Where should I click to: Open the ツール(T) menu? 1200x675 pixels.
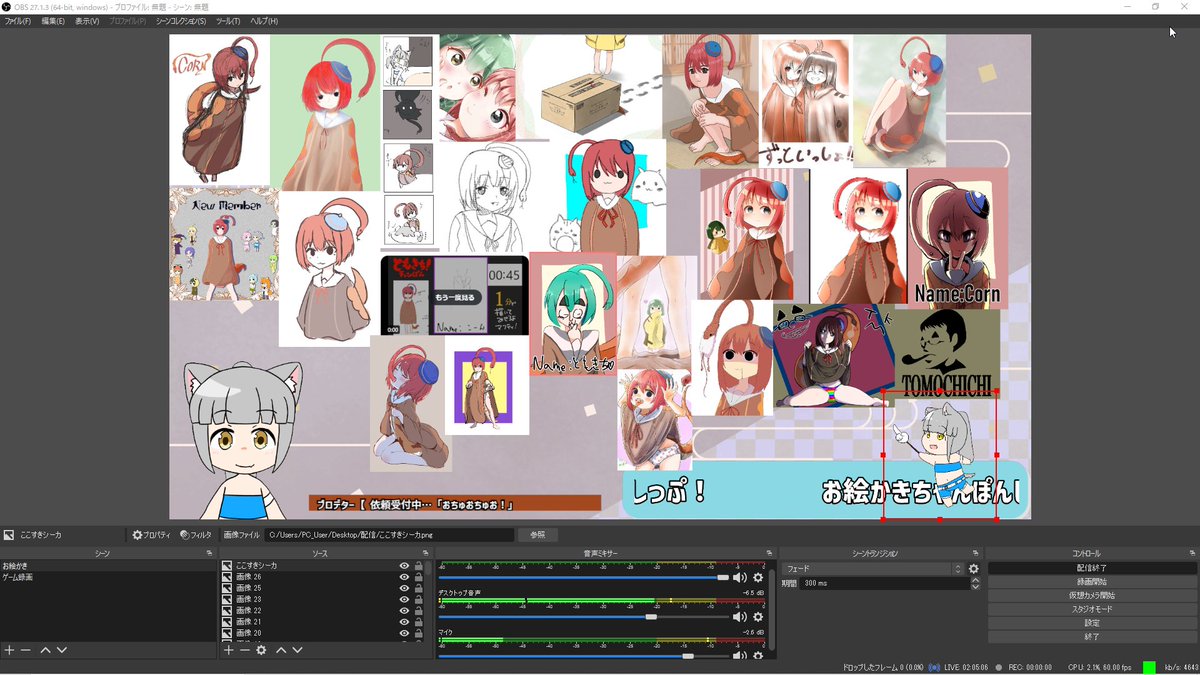click(x=228, y=21)
